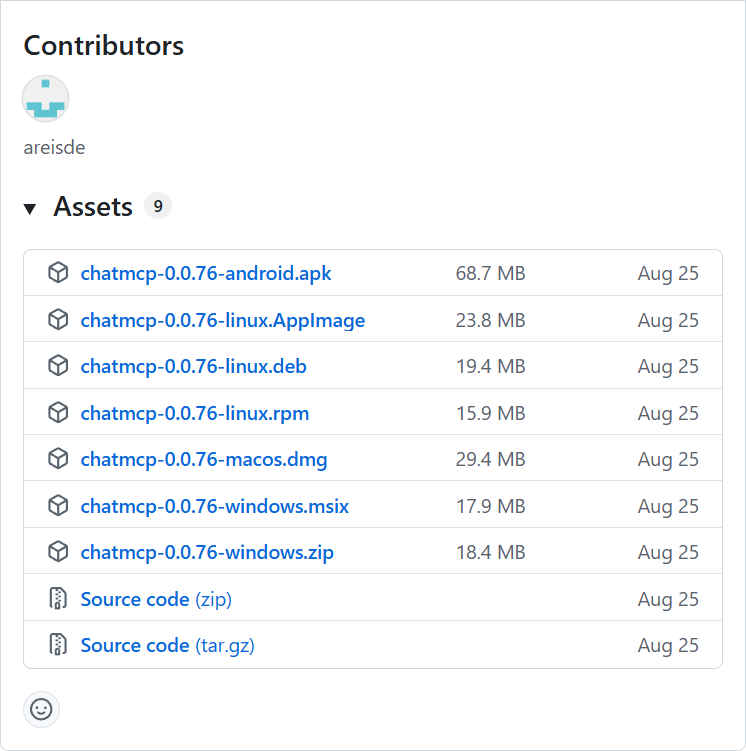Download chatmcp-0.0.76-windows.msix
The width and height of the screenshot is (746, 751).
point(214,506)
